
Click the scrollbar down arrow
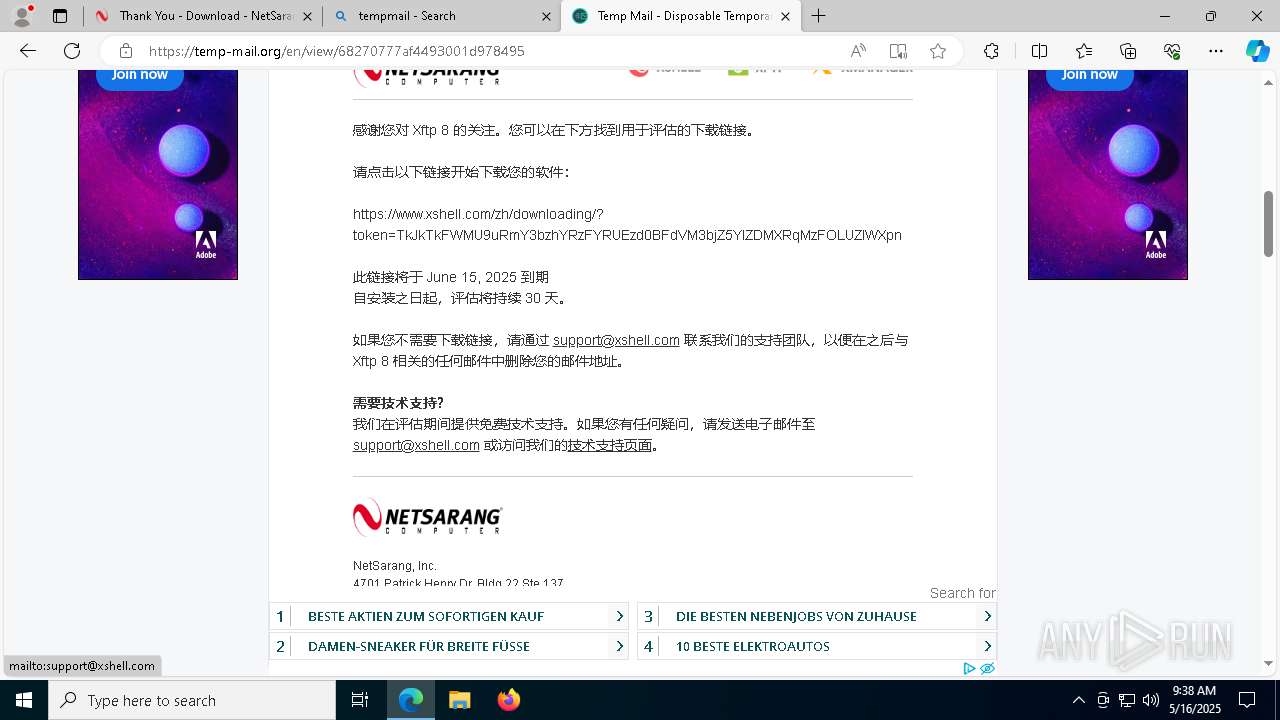[1268, 663]
